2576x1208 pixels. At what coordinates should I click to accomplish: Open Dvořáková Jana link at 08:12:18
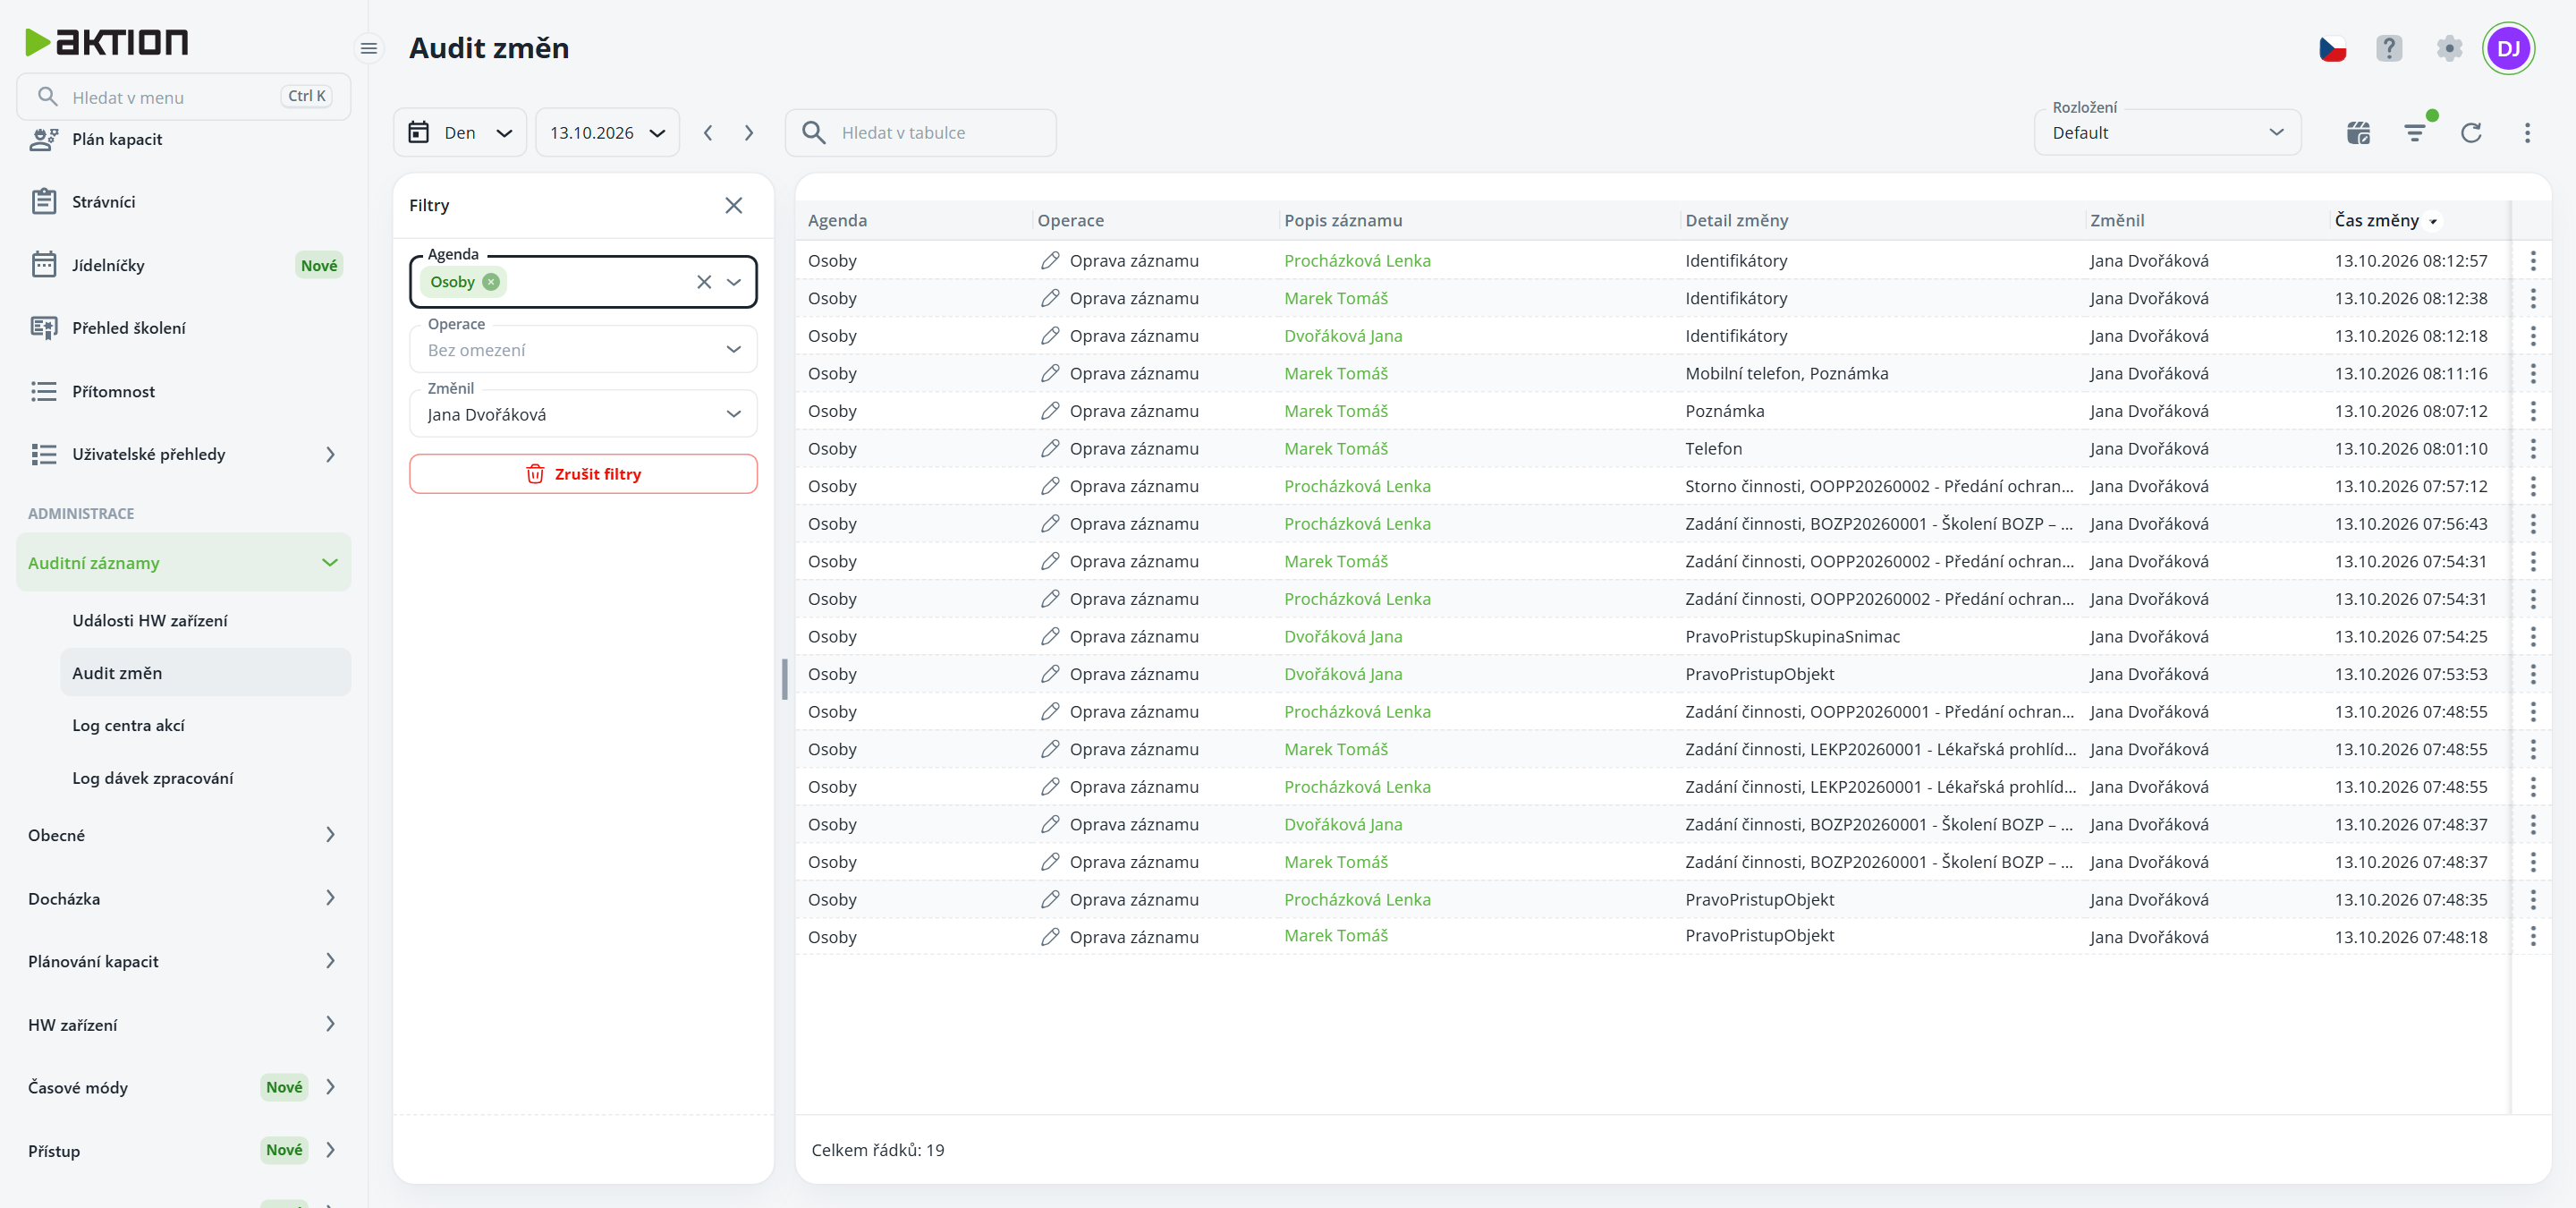1343,336
